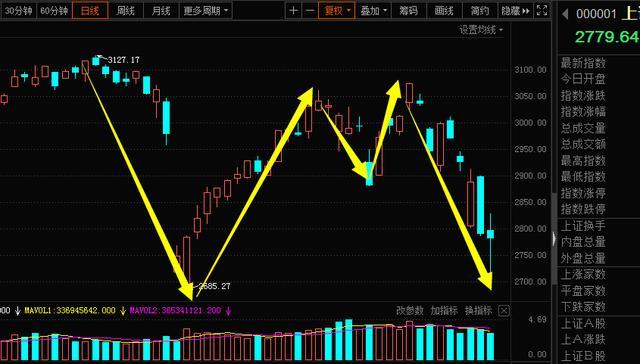Close the volume indicator panel X icon
This screenshot has width=640, height=364.
(x=504, y=311)
